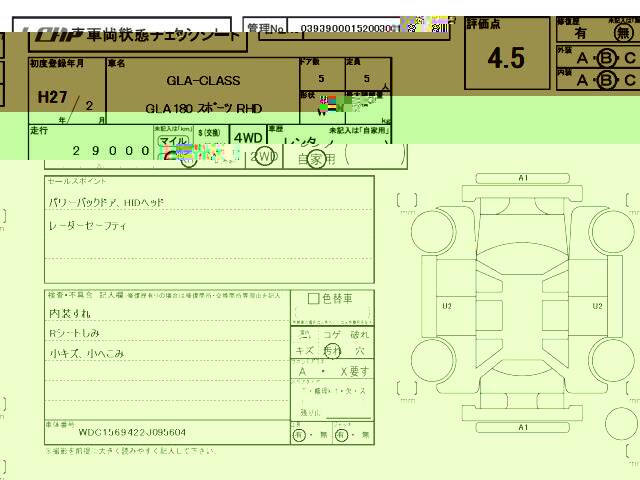Click the GLA-CLASS car name

[203, 80]
